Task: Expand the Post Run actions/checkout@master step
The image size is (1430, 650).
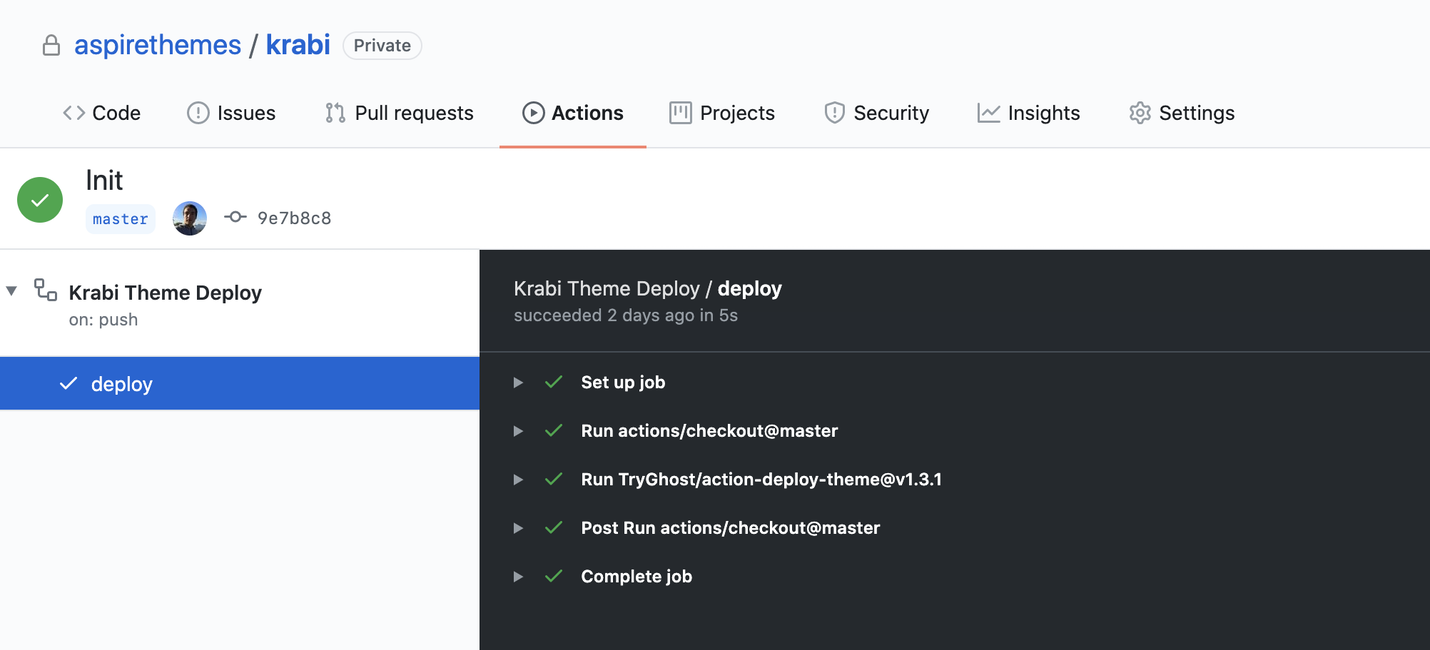Action: click(518, 528)
